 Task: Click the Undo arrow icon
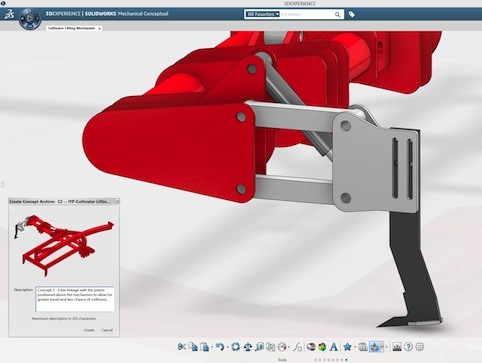220,347
